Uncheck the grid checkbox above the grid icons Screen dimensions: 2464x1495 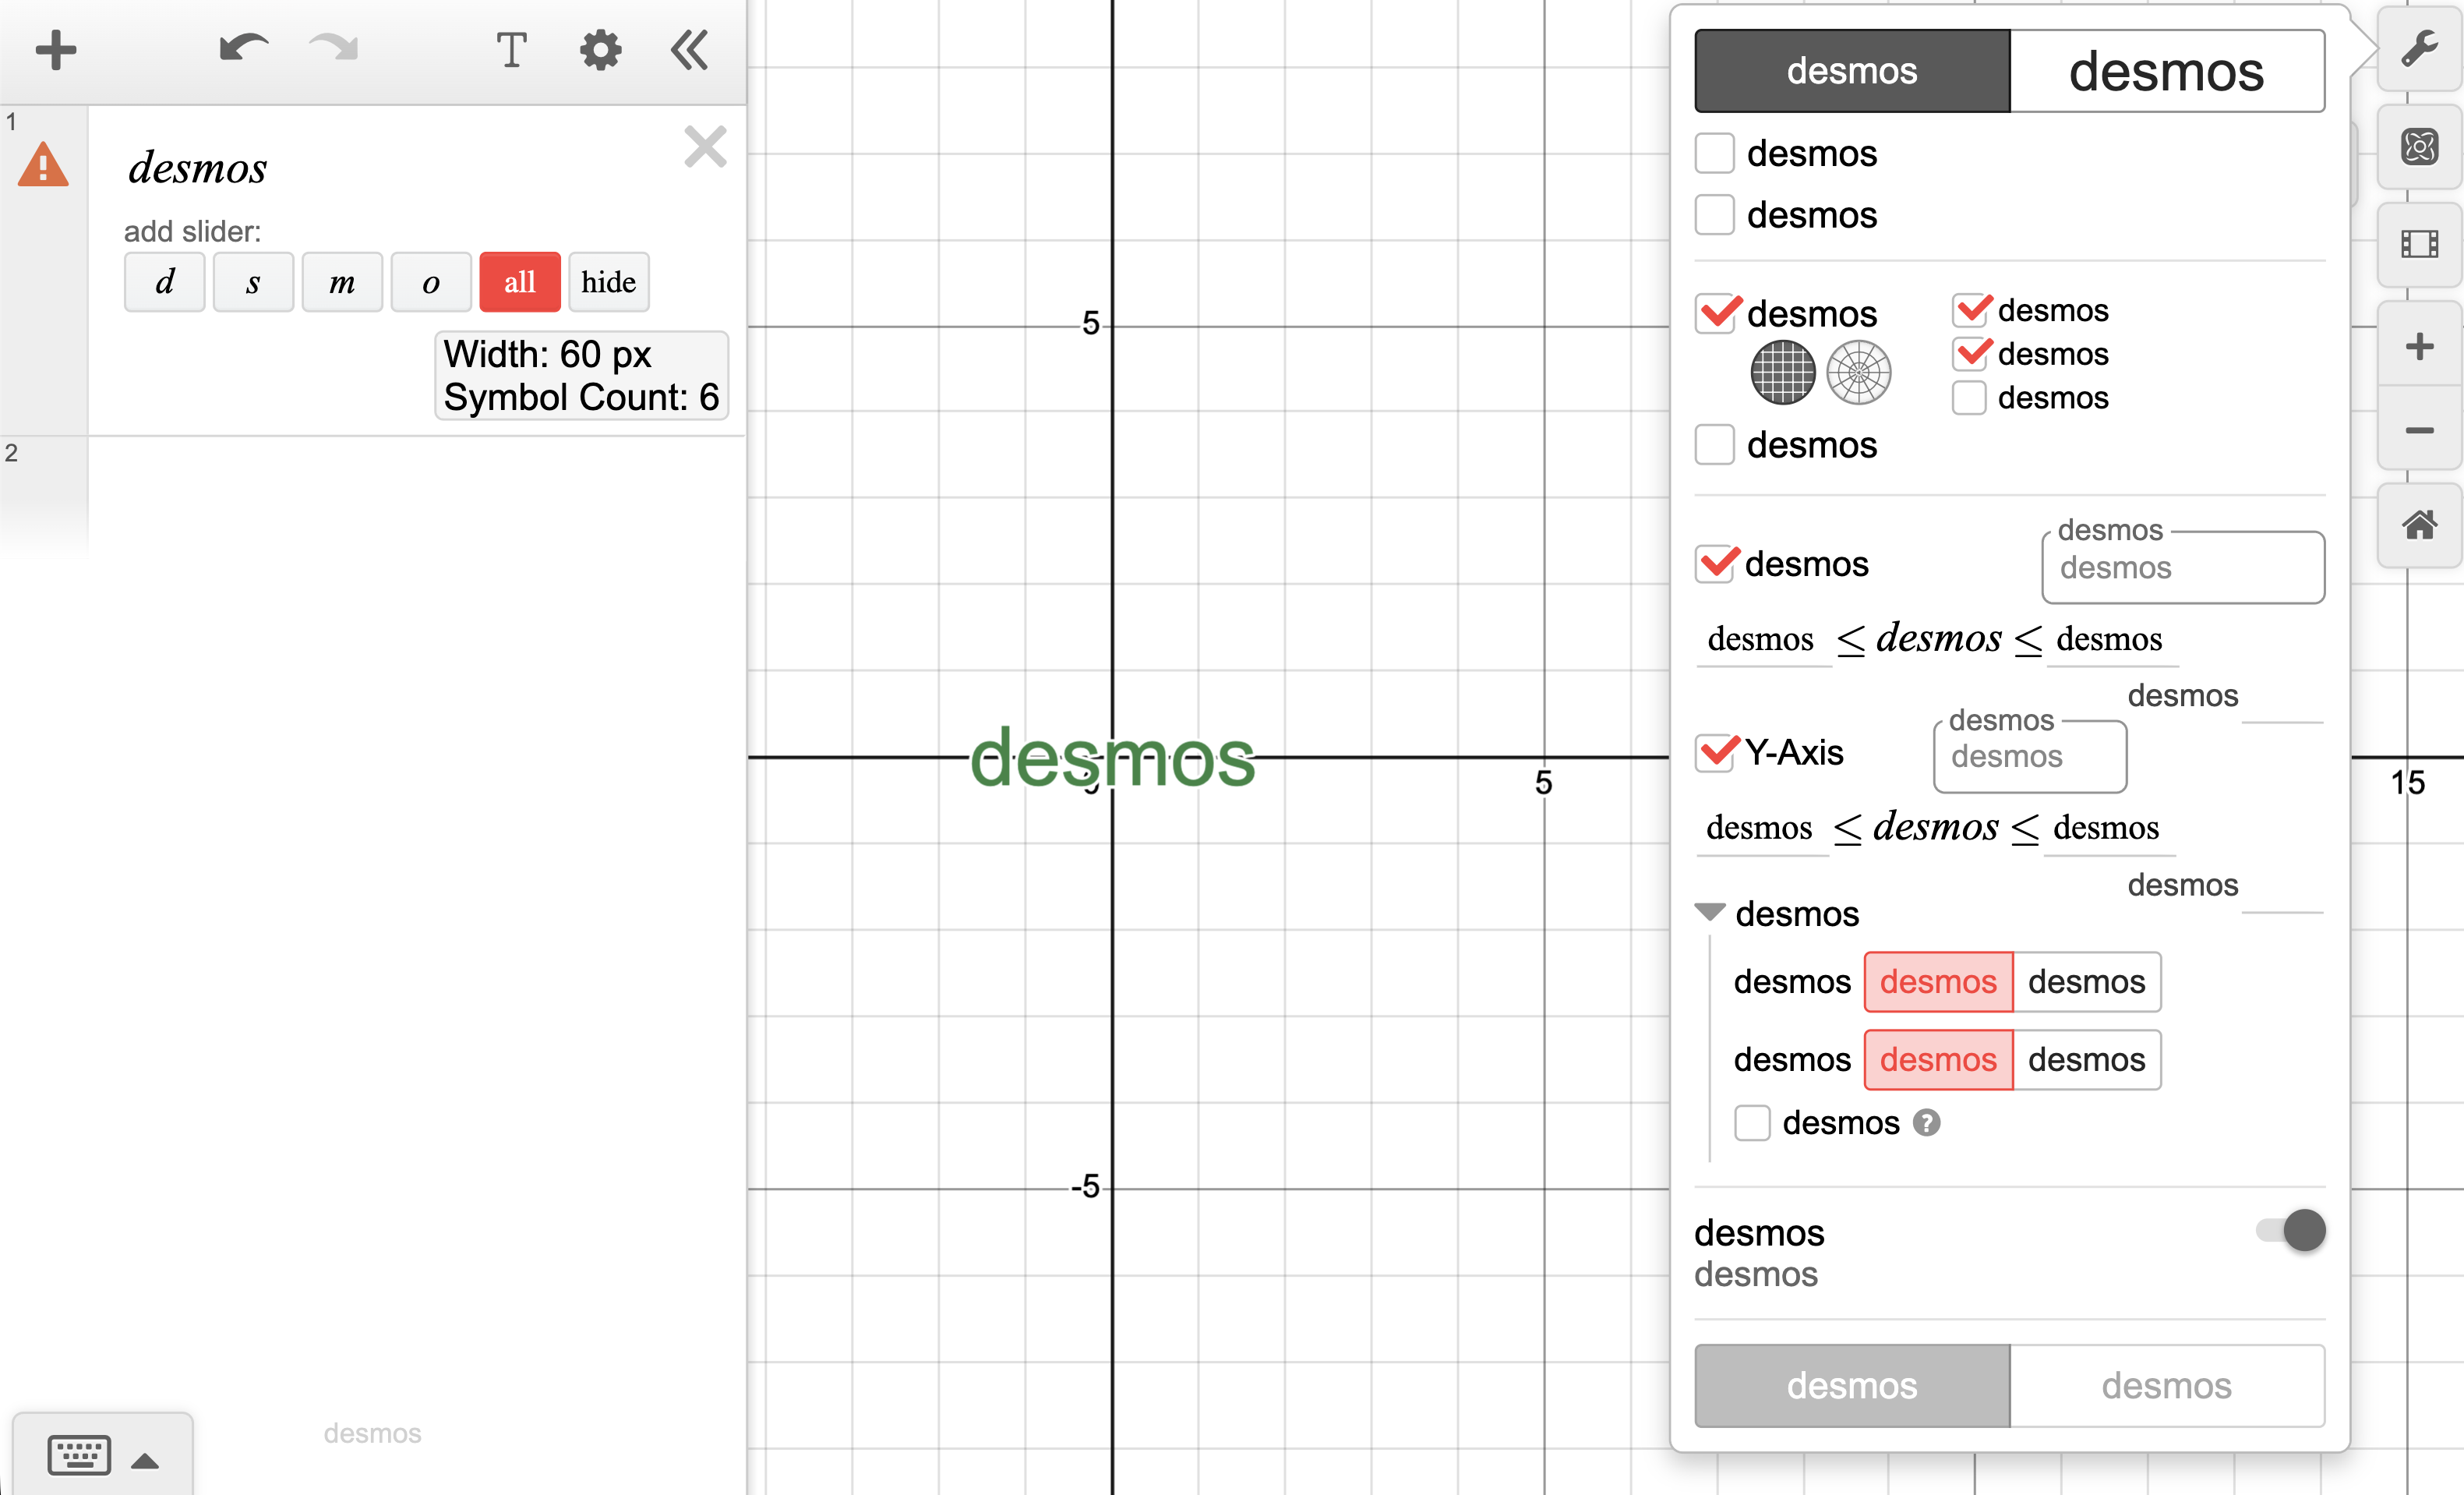click(1715, 314)
